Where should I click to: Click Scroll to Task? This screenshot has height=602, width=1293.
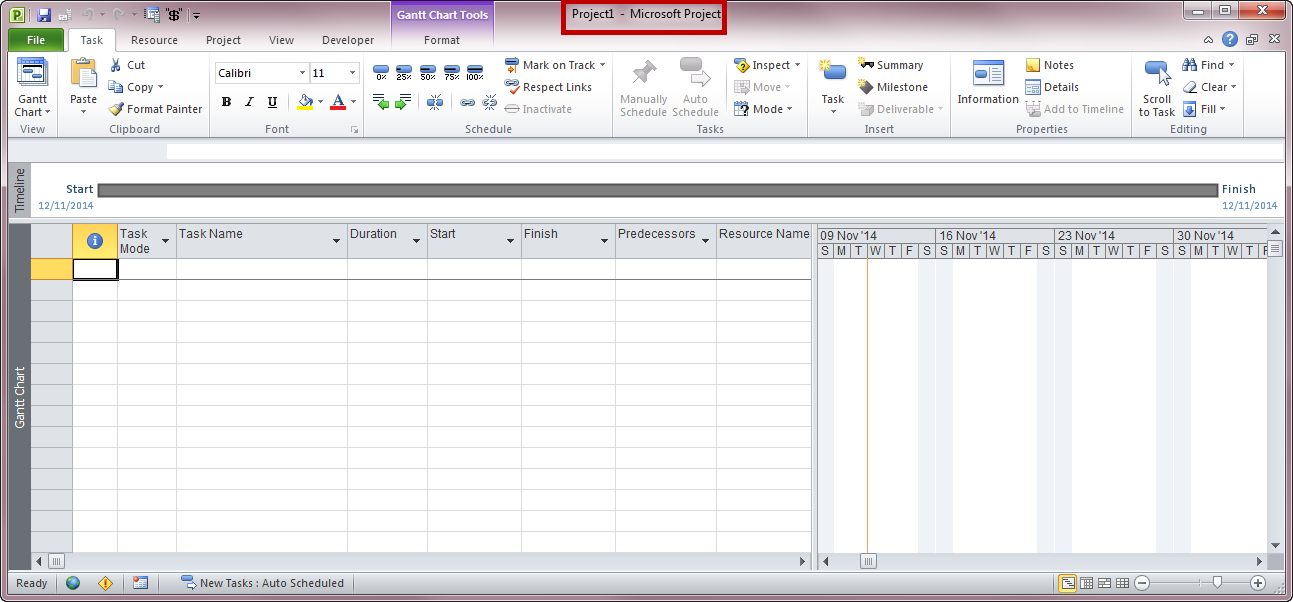pyautogui.click(x=1157, y=88)
